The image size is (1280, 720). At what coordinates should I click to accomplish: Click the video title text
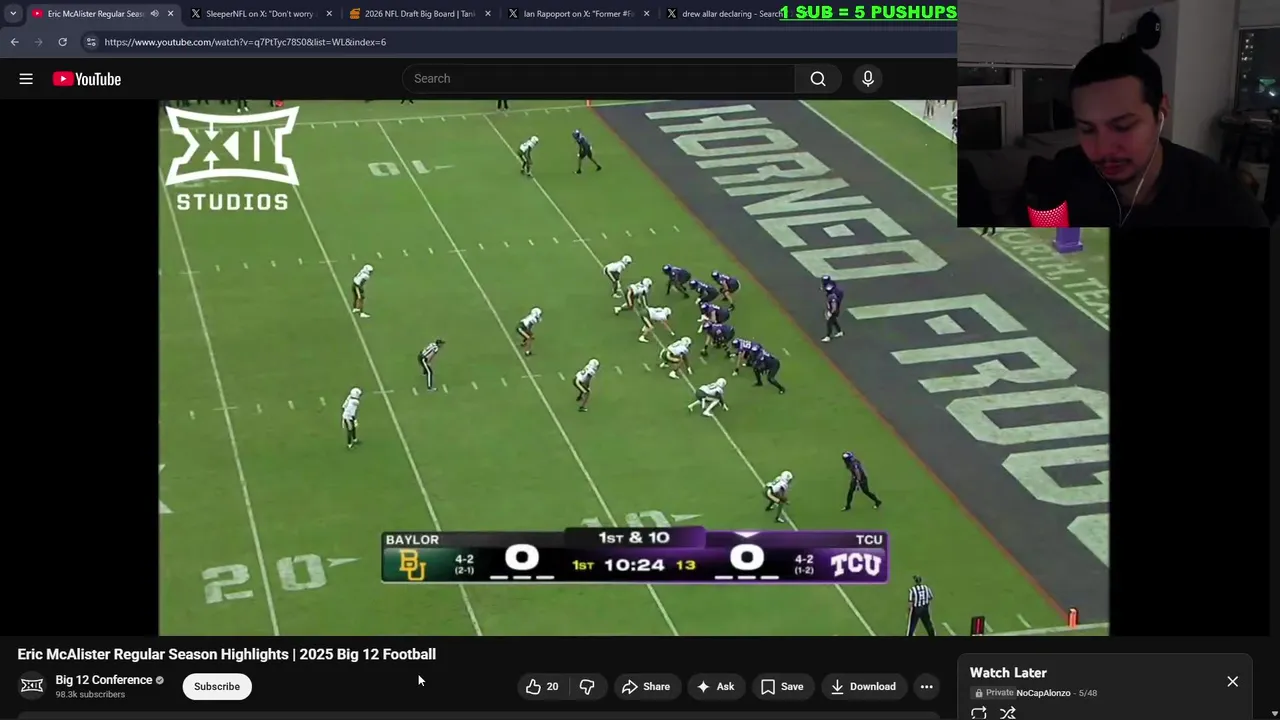[x=227, y=654]
